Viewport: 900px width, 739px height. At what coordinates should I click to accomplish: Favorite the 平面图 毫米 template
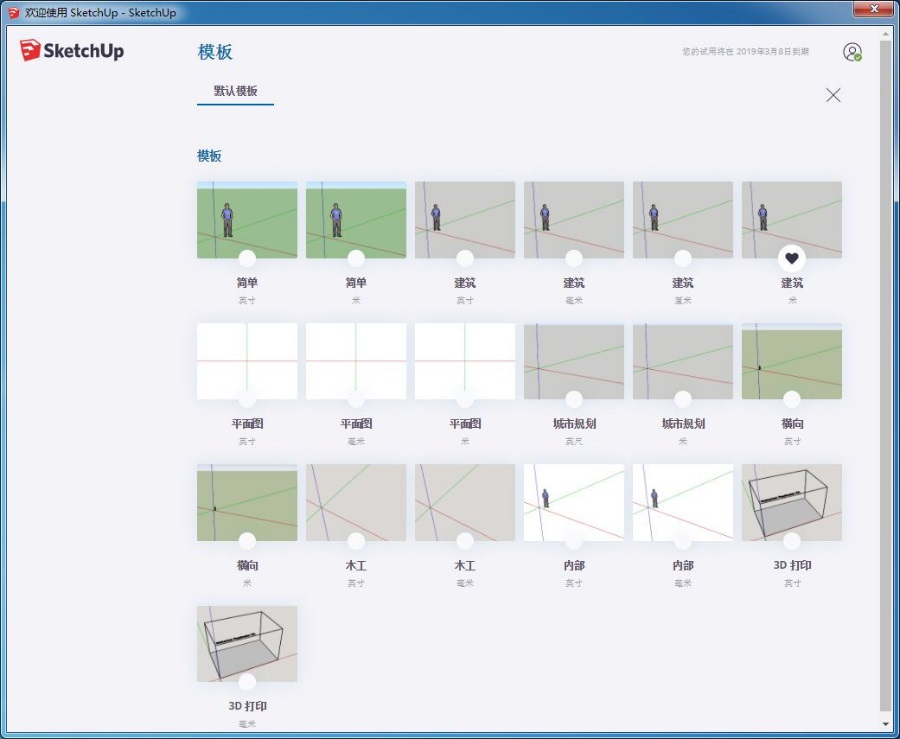[356, 399]
